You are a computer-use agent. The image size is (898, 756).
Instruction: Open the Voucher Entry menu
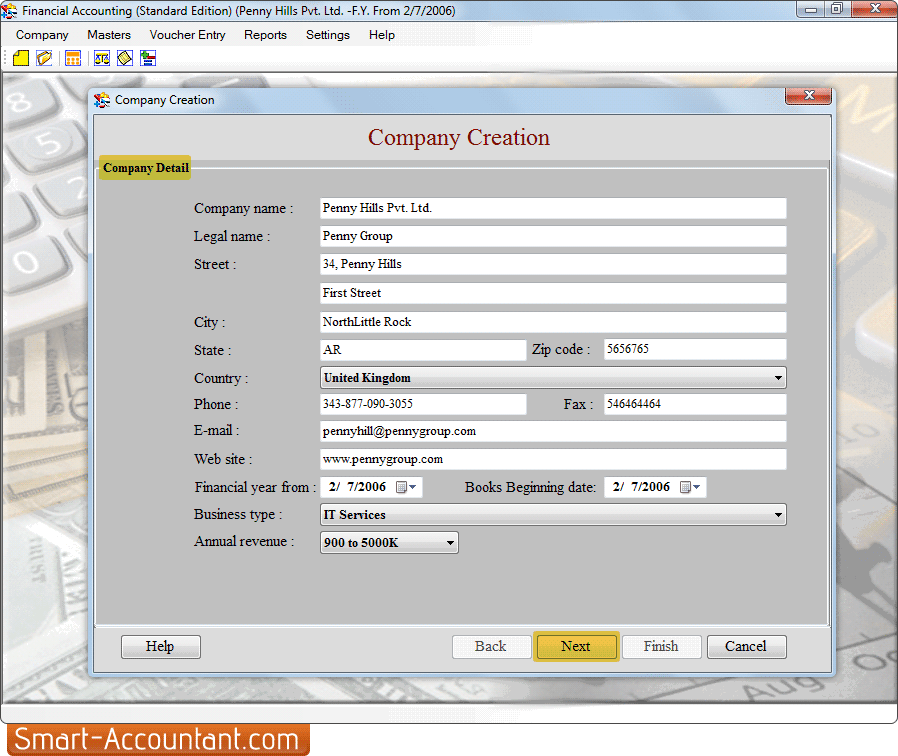pos(187,35)
